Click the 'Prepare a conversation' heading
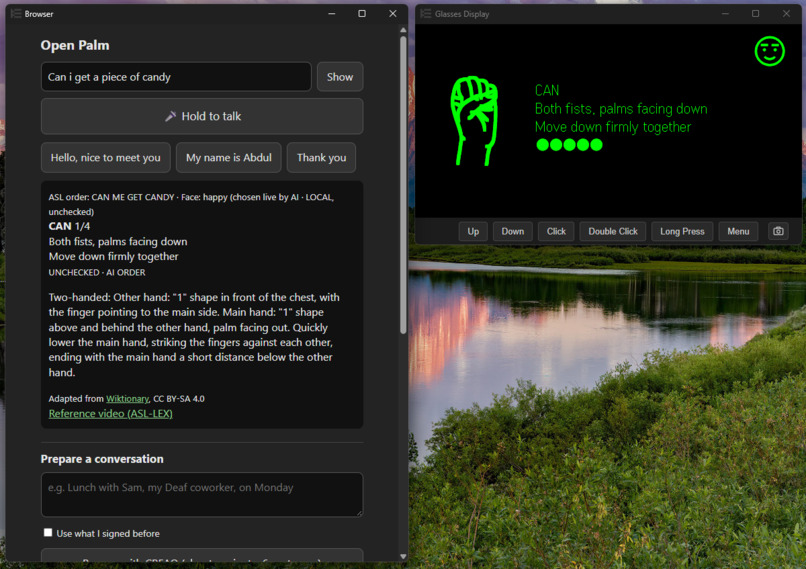The image size is (806, 569). 102,459
